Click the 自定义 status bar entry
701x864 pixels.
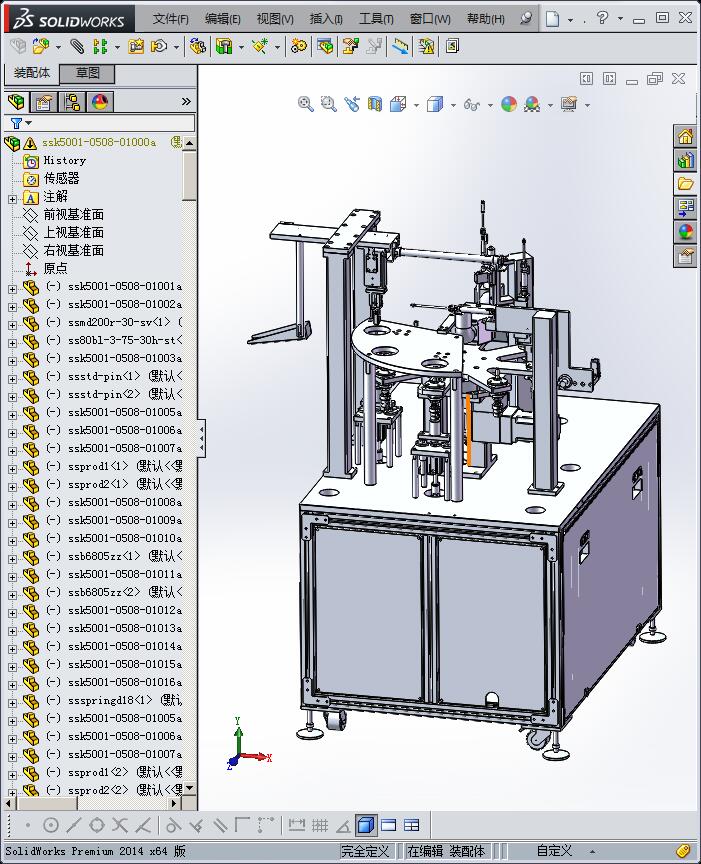[x=554, y=850]
